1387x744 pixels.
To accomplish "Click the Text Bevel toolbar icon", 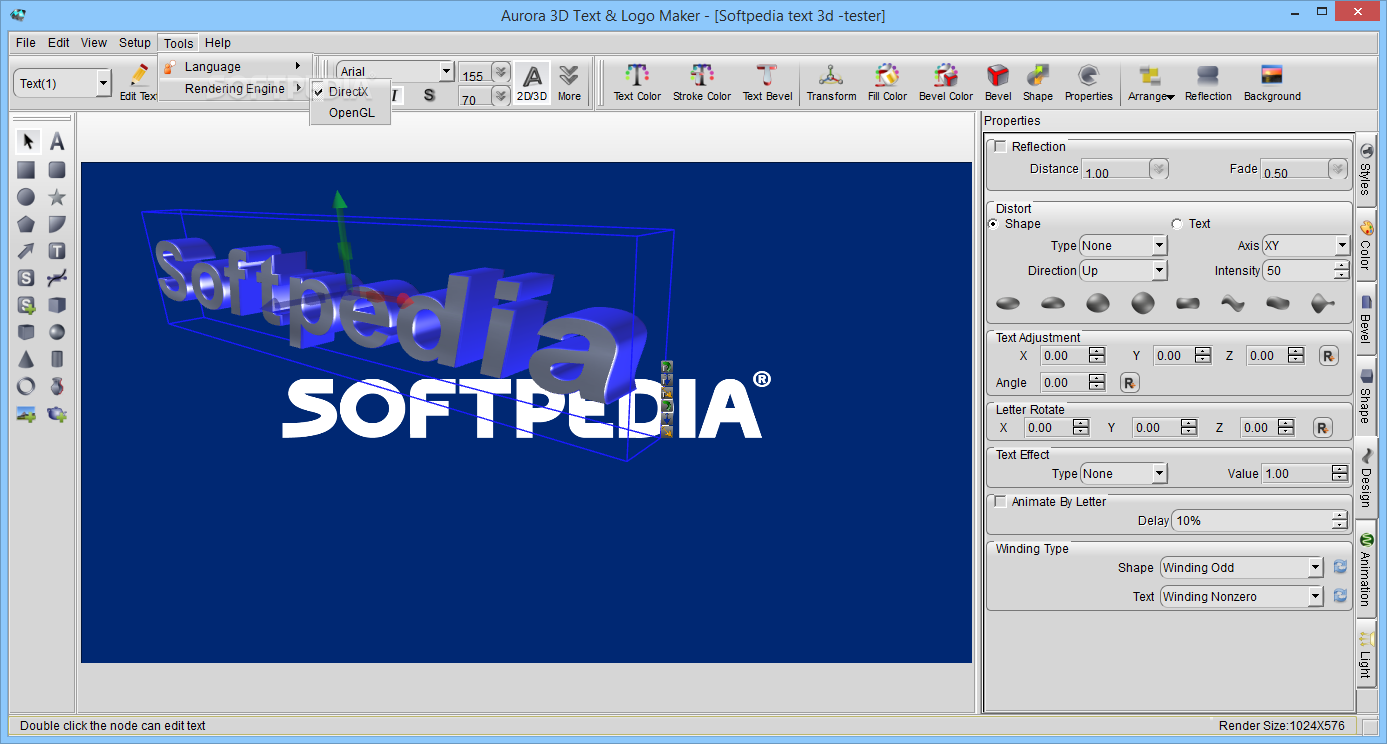I will click(x=767, y=82).
